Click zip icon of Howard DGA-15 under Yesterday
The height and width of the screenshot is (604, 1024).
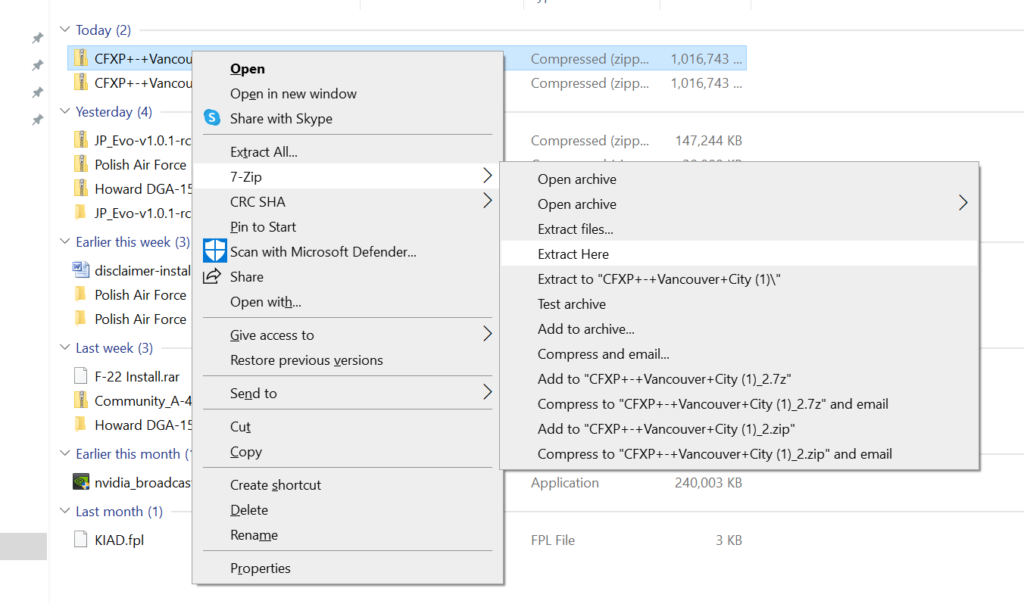coord(81,188)
